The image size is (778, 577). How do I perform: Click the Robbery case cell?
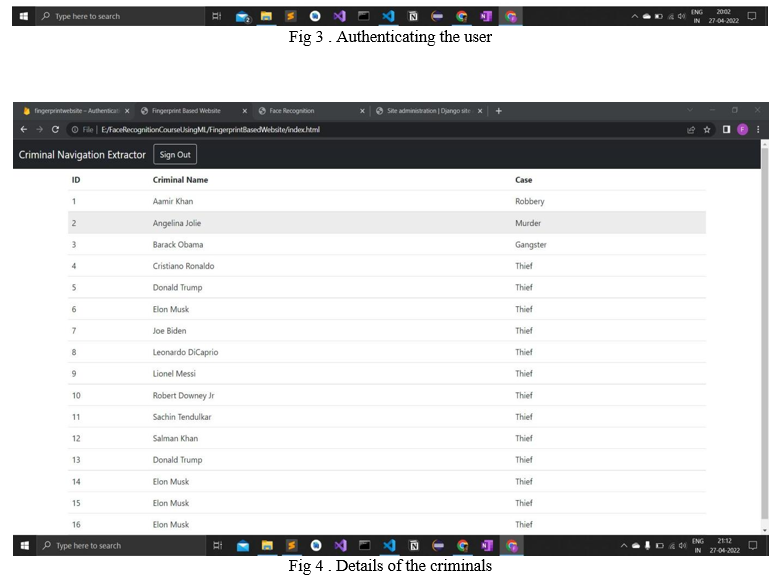click(529, 201)
